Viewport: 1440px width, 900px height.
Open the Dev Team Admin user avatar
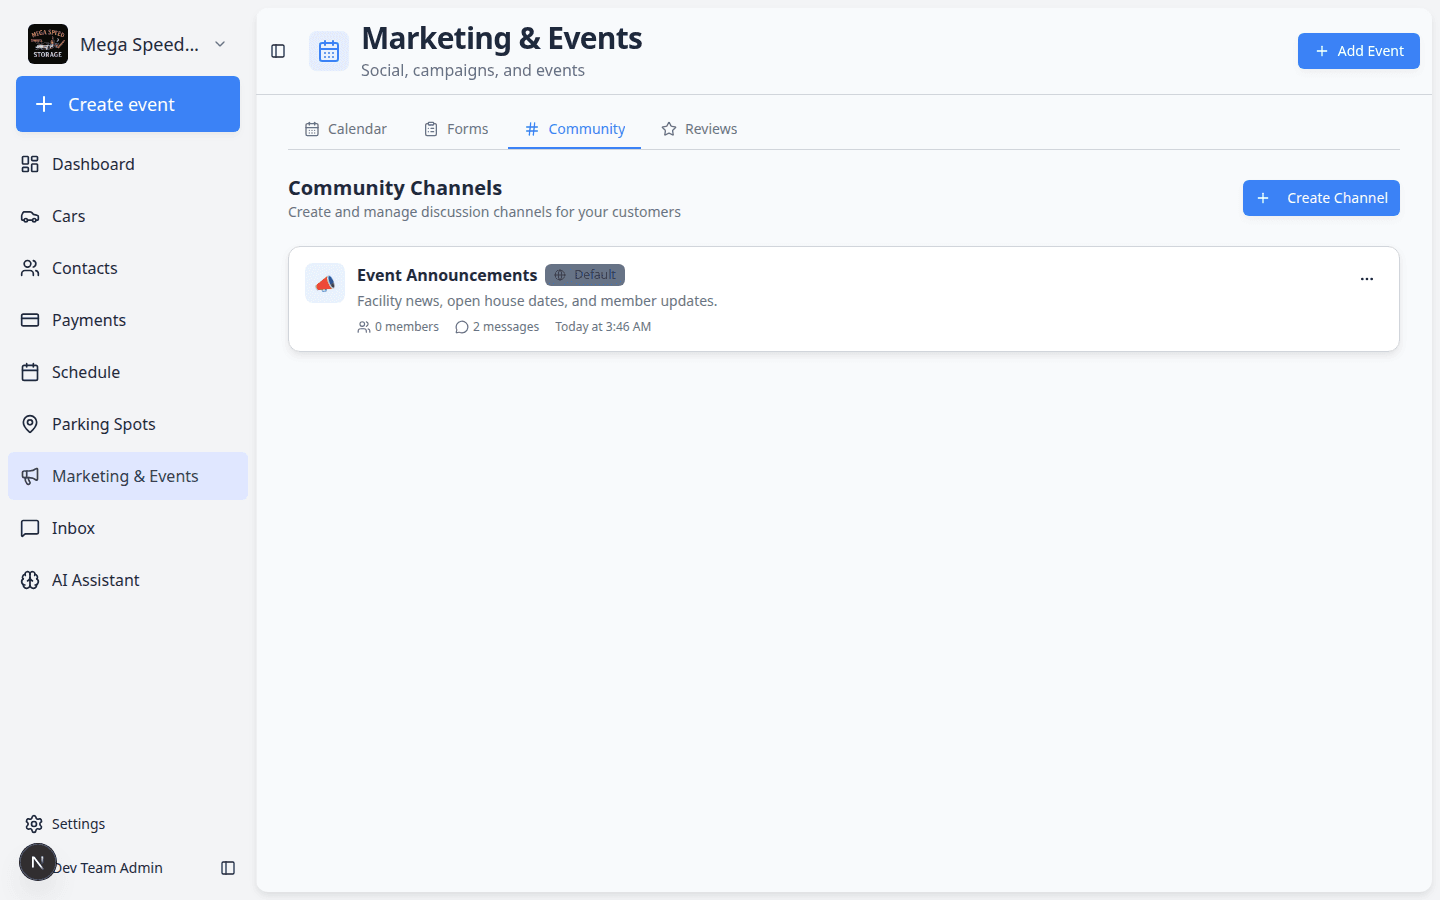point(38,862)
